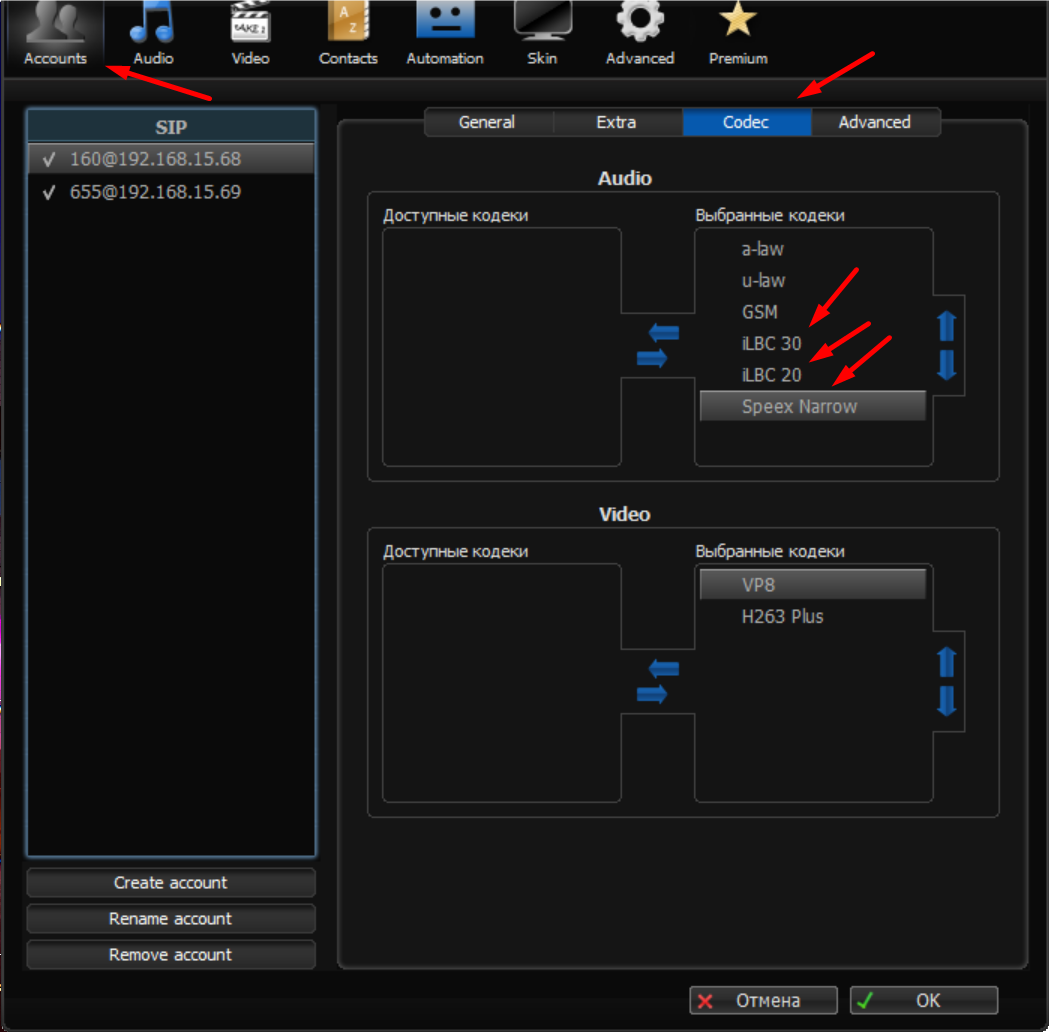Move selected video codec up
This screenshot has width=1049, height=1032.
pos(947,662)
